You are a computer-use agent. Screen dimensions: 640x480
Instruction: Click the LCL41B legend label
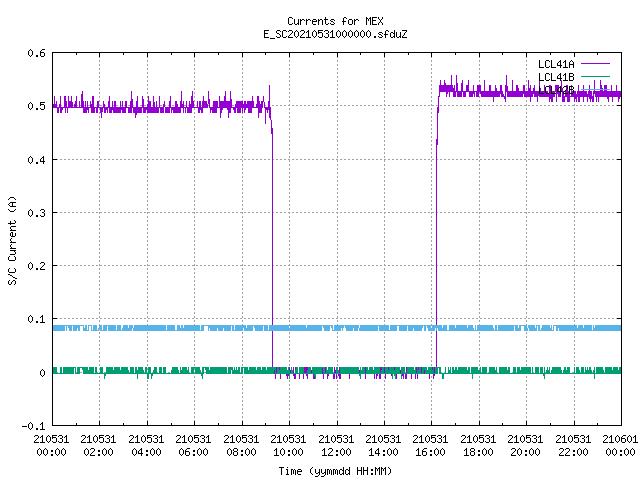coord(556,77)
